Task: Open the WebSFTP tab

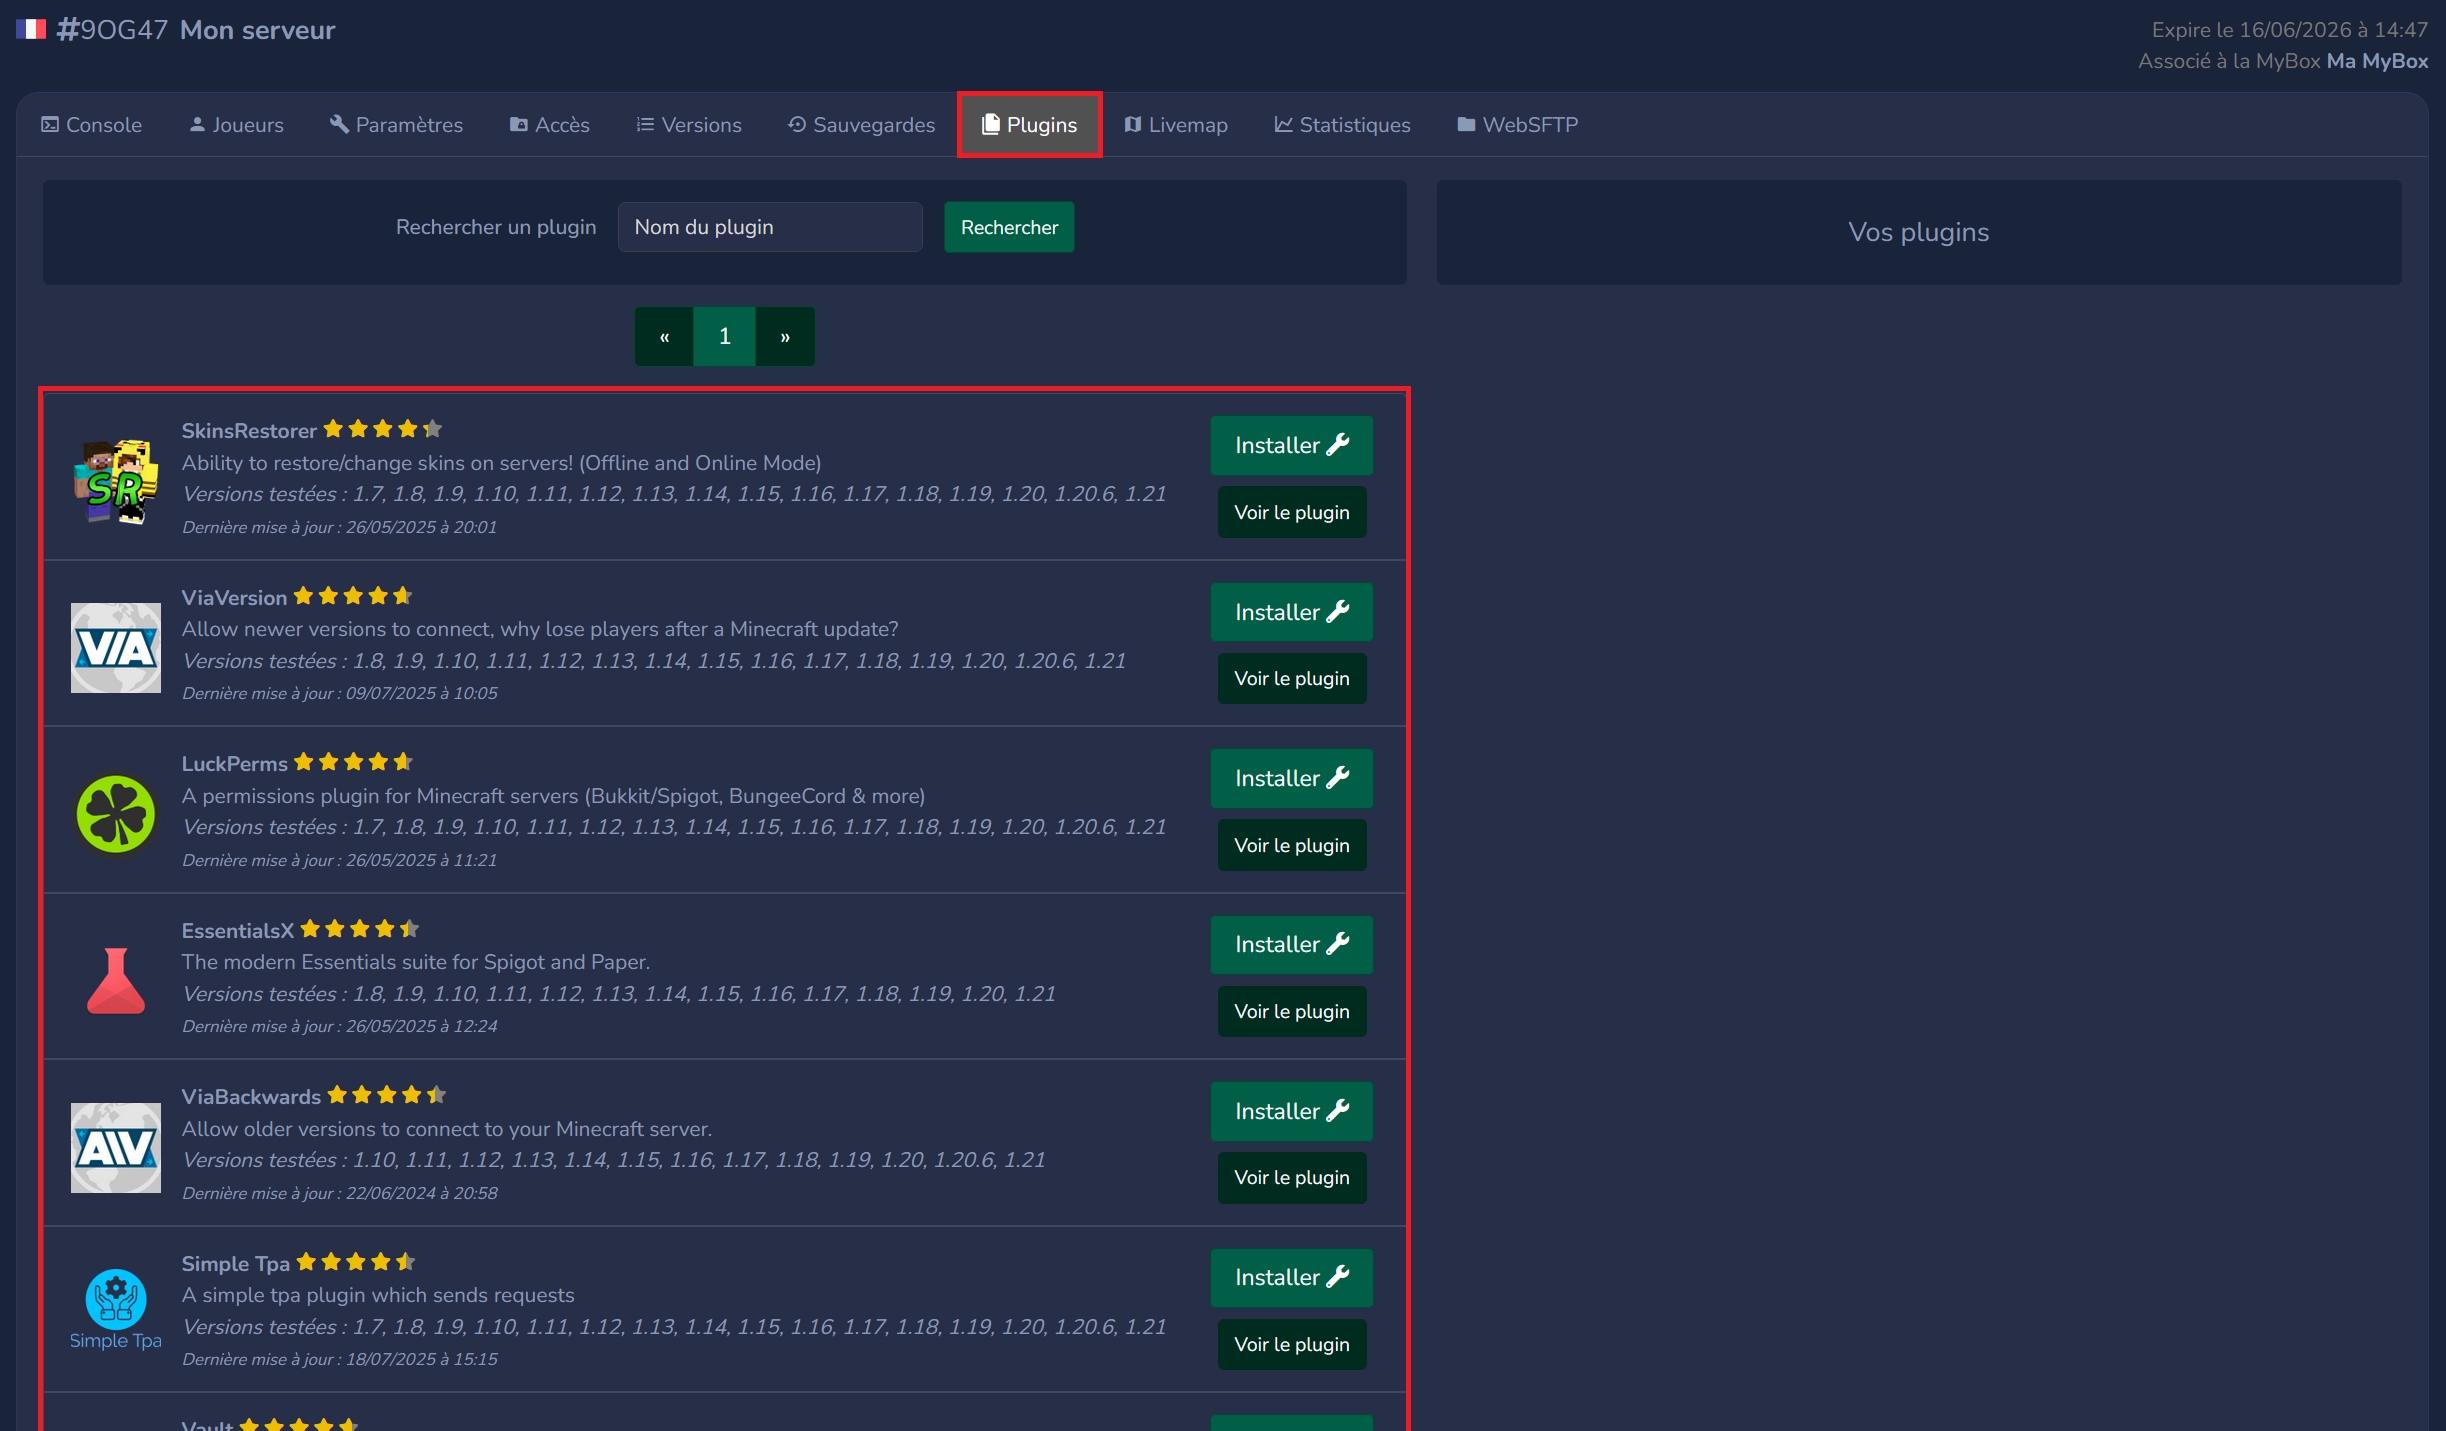Action: (1517, 125)
